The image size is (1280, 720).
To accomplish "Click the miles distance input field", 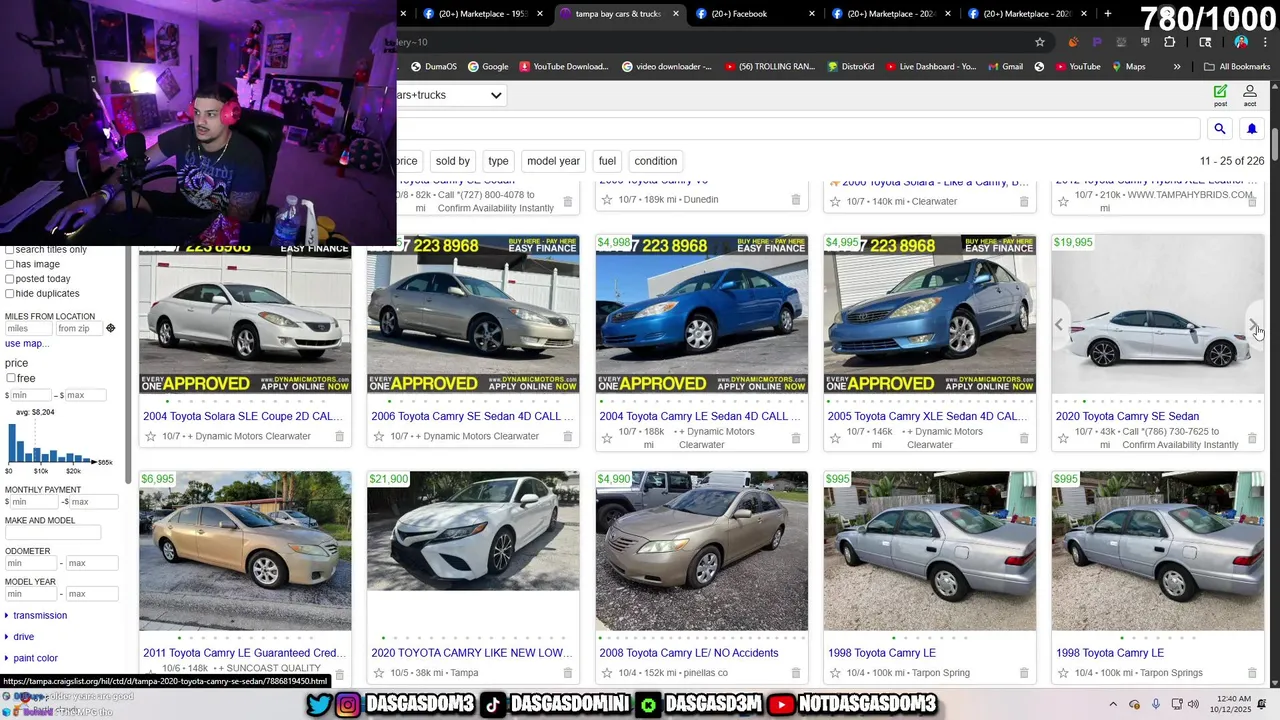I will coord(28,328).
